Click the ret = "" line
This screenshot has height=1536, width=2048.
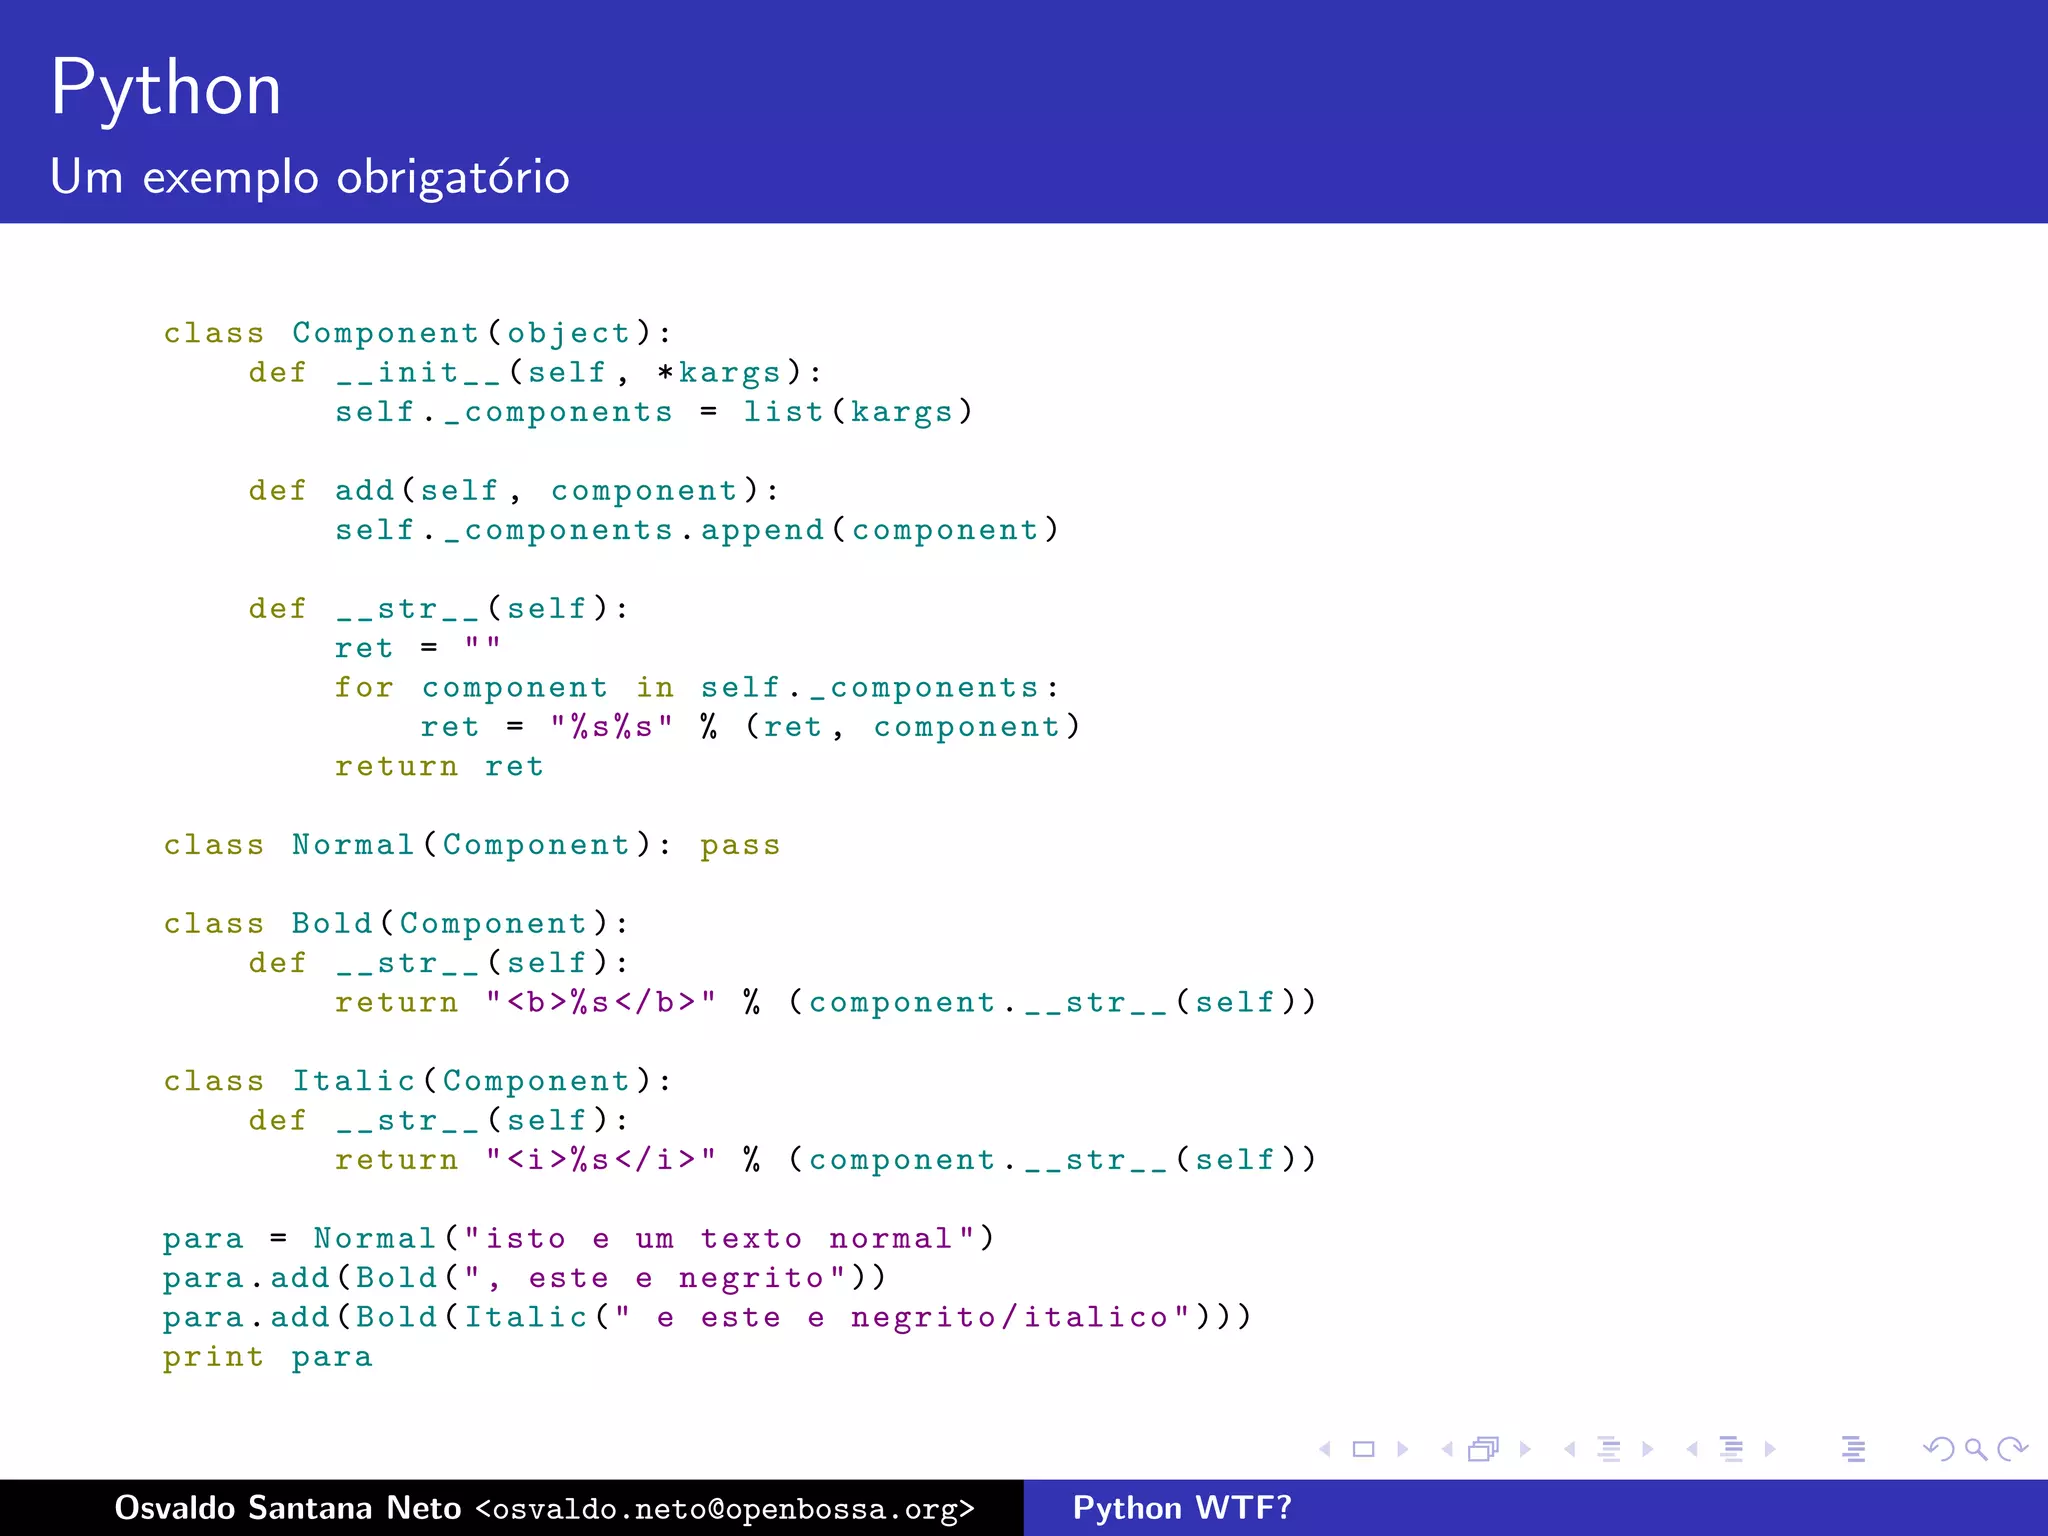tap(418, 647)
